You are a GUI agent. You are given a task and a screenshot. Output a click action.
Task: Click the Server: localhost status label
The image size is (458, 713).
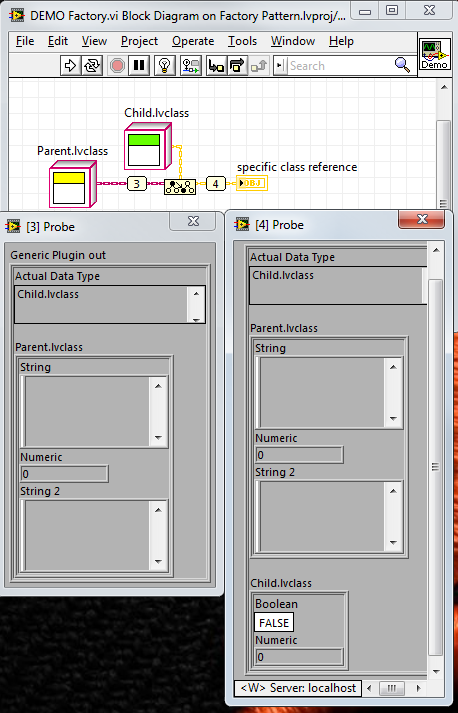pyautogui.click(x=298, y=688)
